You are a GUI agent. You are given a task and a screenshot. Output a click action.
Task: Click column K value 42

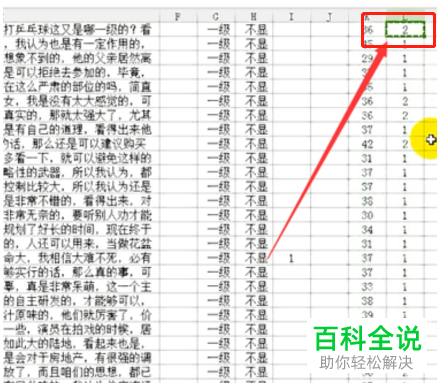[367, 144]
